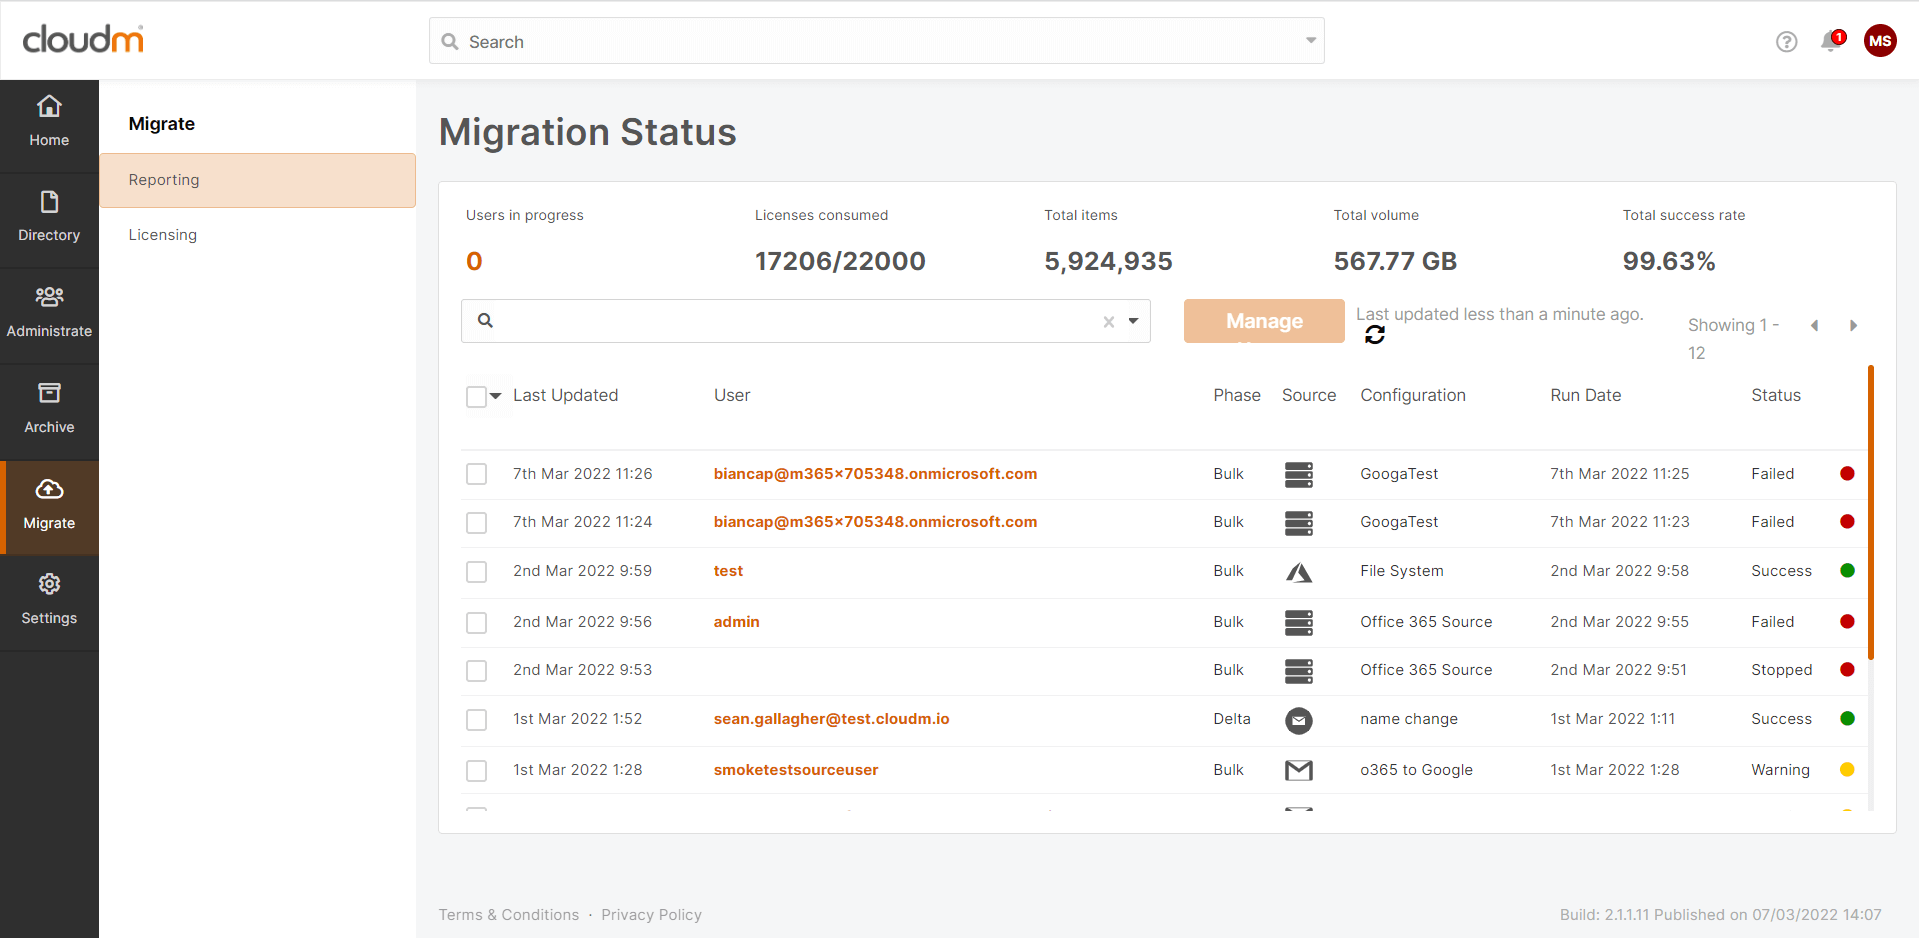
Task: Open the Archive section
Action: [x=49, y=409]
